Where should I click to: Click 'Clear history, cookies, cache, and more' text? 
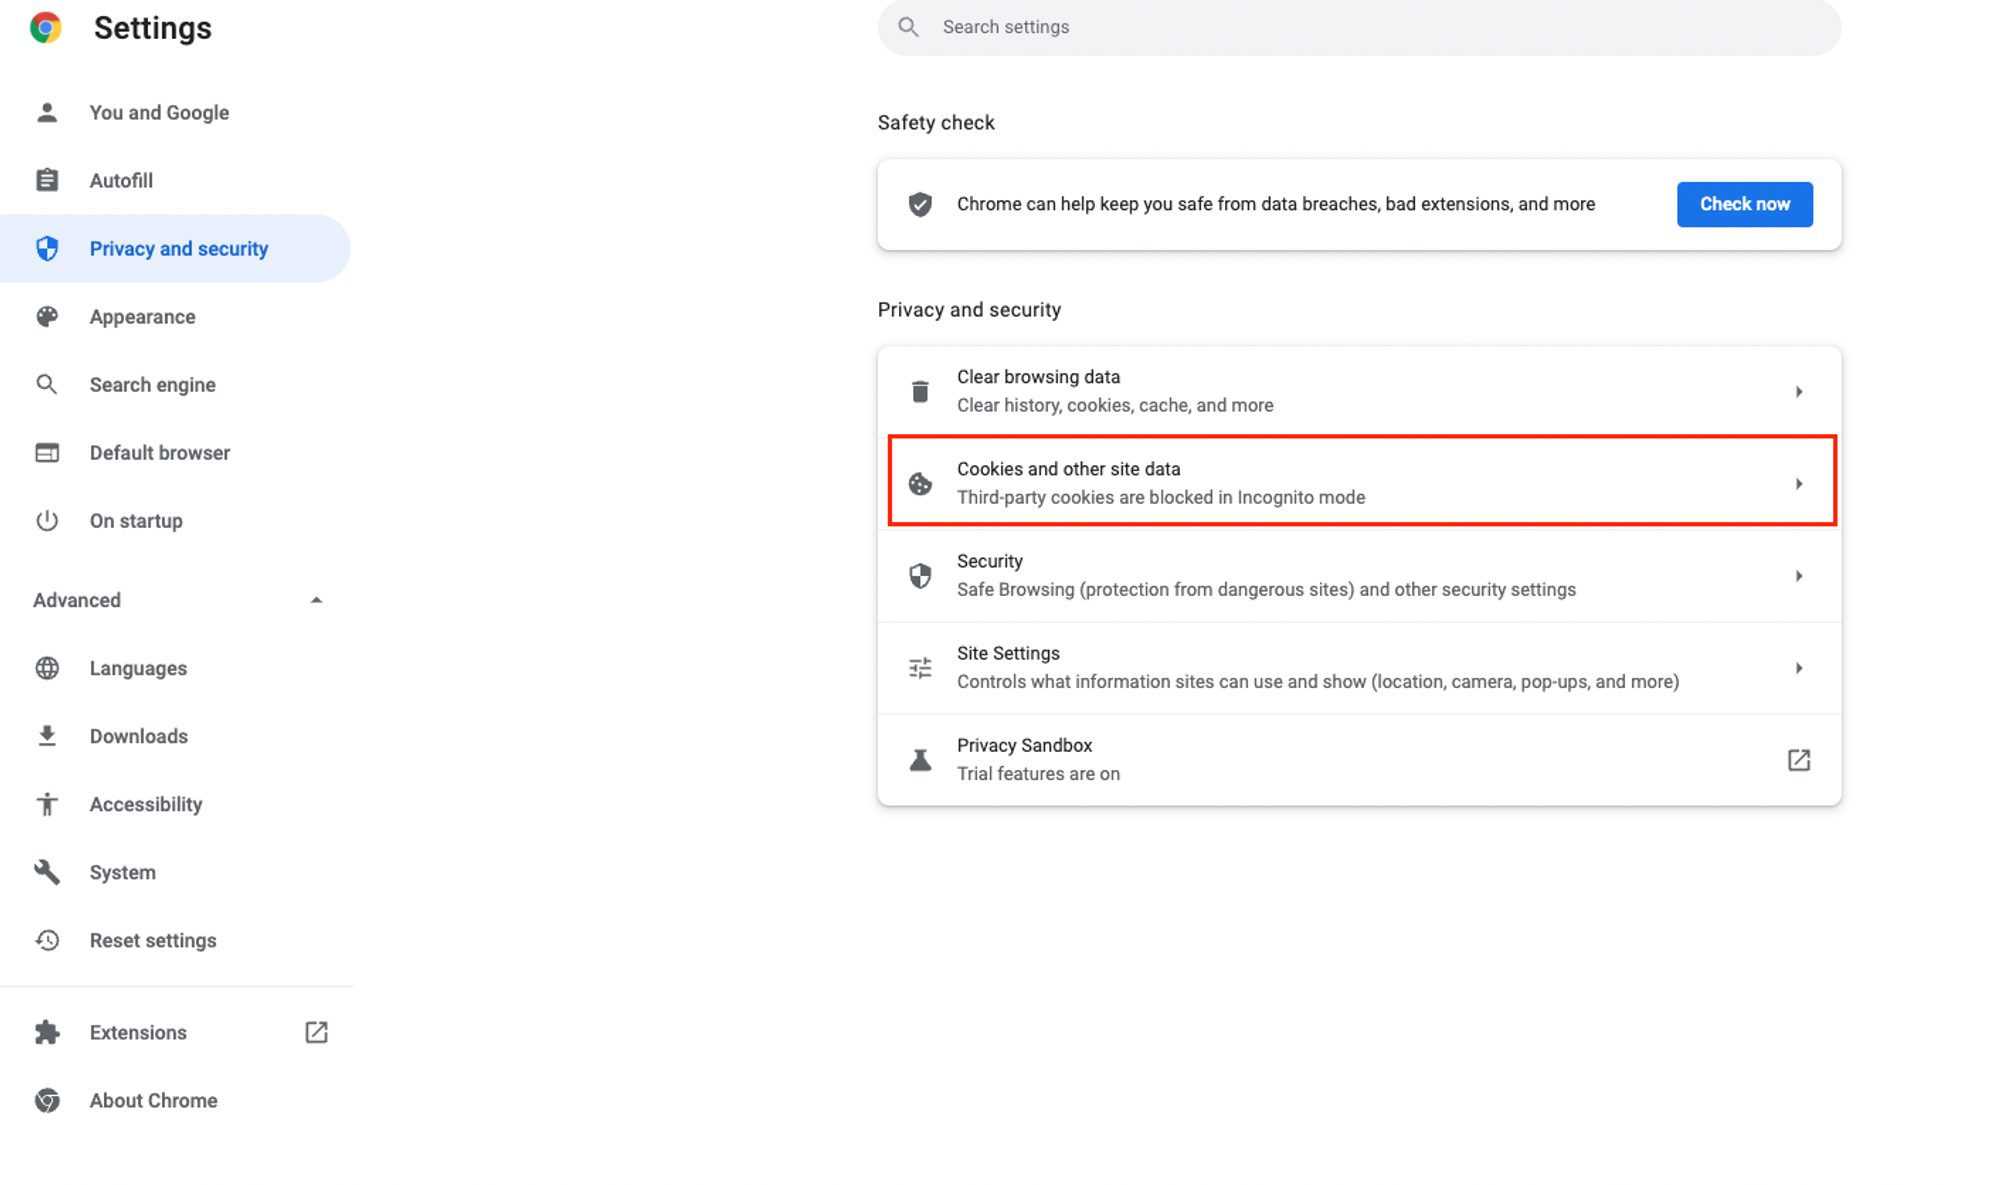pyautogui.click(x=1115, y=405)
